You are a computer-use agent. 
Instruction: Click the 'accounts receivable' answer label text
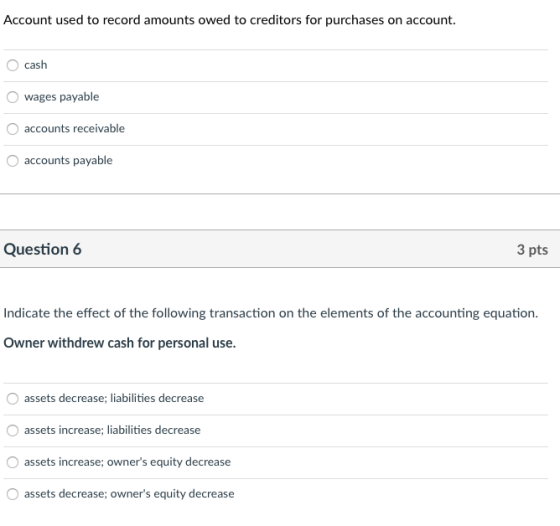click(75, 129)
